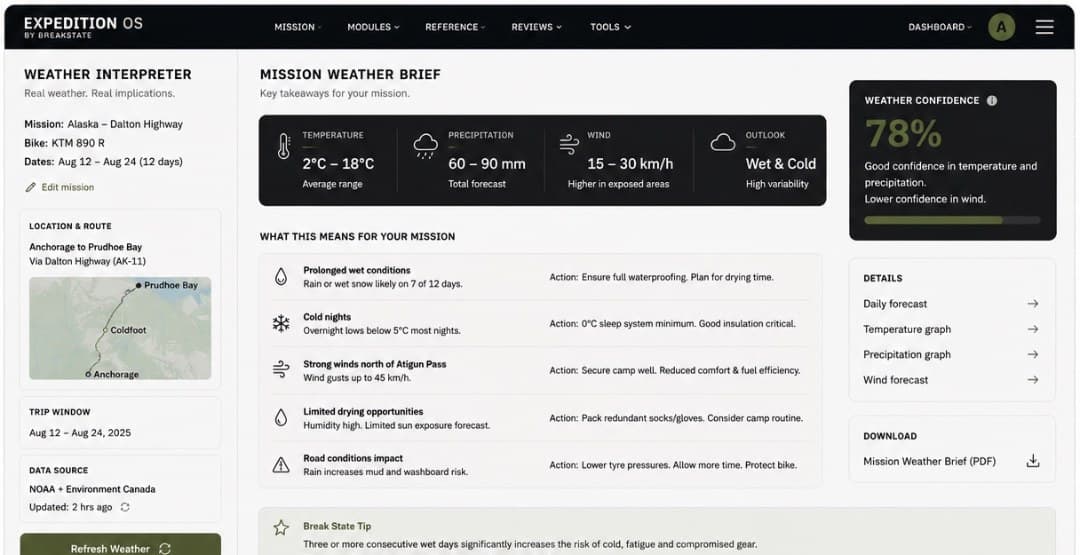Click the arrow next to Temperature graph

point(1032,329)
